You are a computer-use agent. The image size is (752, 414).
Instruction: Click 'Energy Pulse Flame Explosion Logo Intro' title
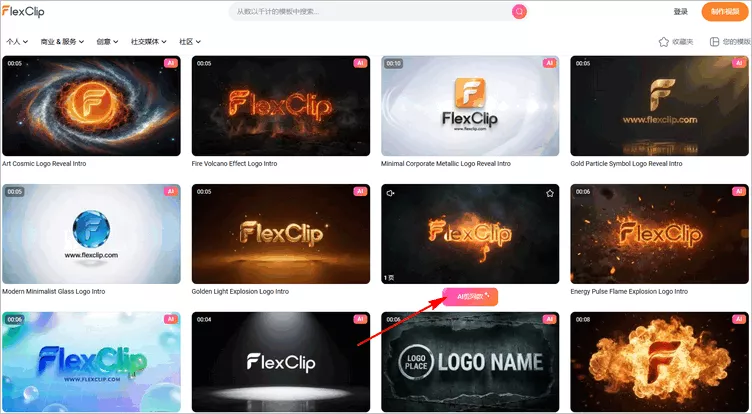pos(629,292)
